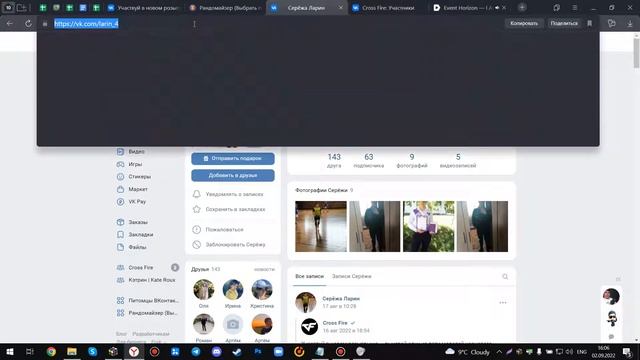Image resolution: width=640 pixels, height=360 pixels.
Task: Open Photoshop from the taskbar
Action: pyautogui.click(x=258, y=351)
